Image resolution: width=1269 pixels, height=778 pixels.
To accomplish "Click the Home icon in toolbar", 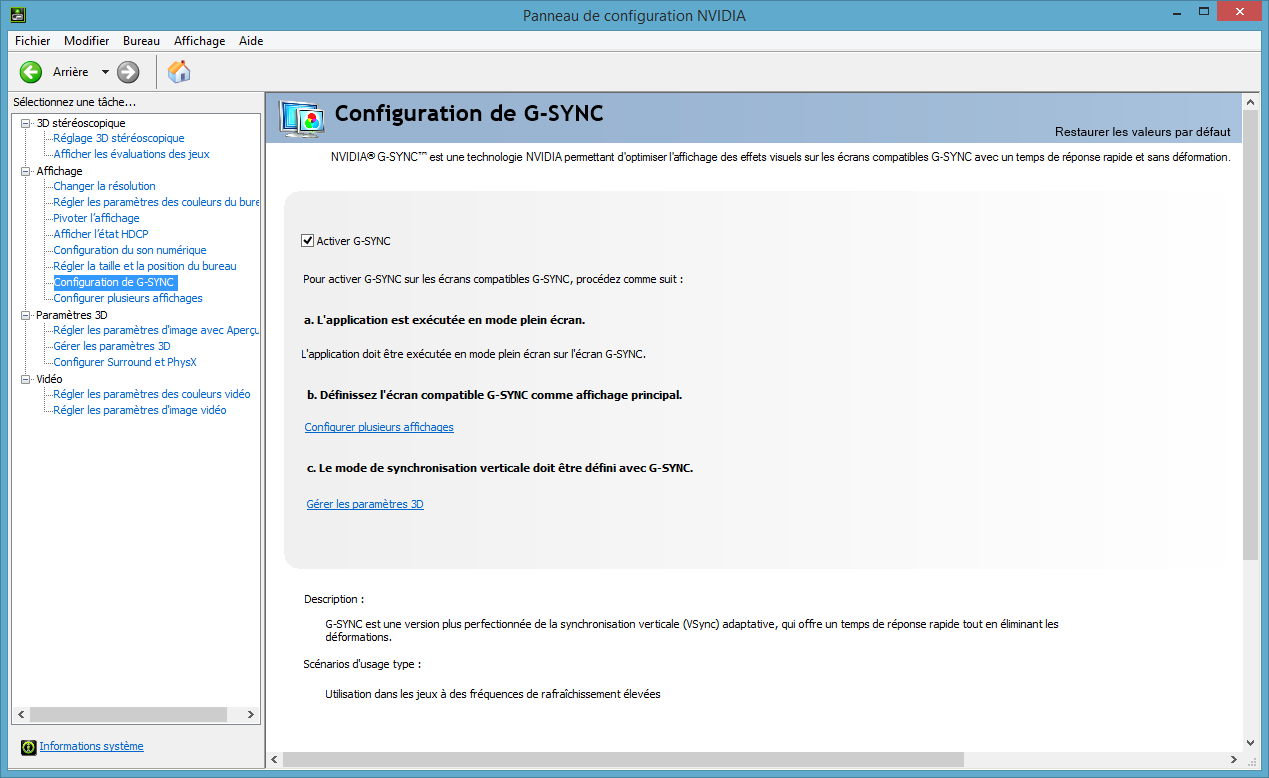I will (x=179, y=72).
